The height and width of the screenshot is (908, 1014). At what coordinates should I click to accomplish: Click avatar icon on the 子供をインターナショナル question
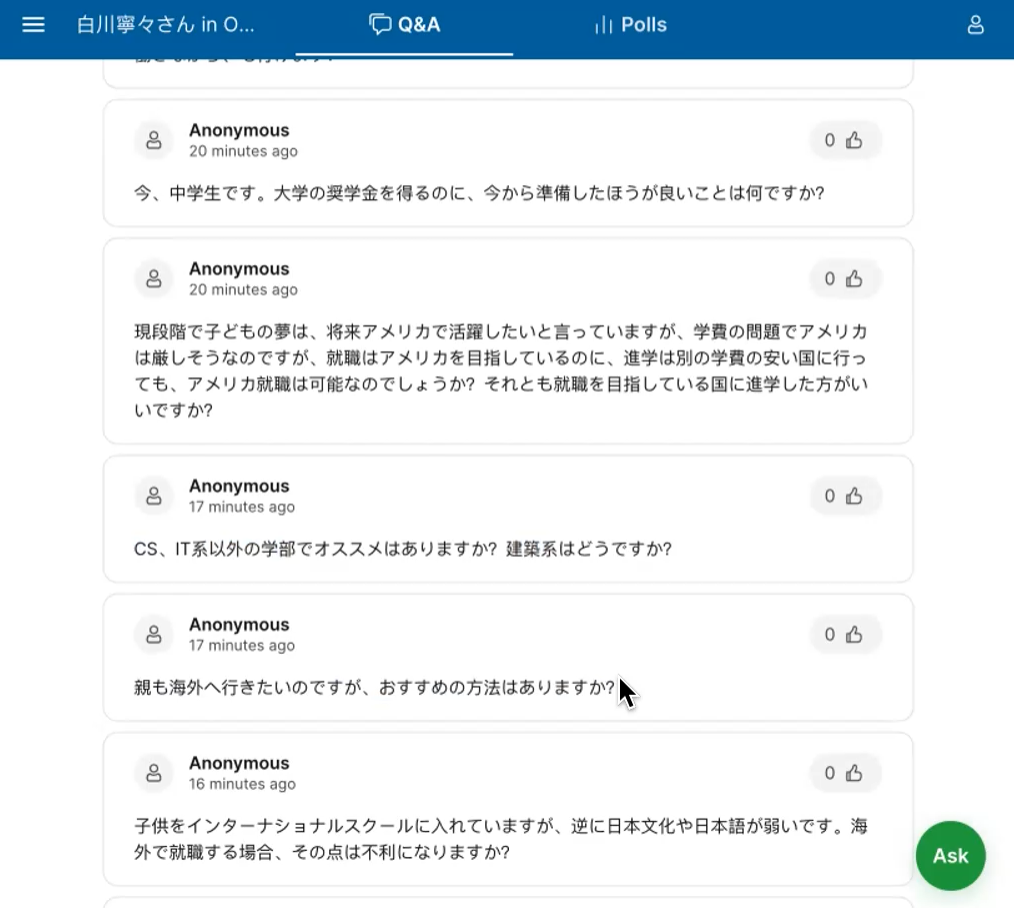pos(154,772)
